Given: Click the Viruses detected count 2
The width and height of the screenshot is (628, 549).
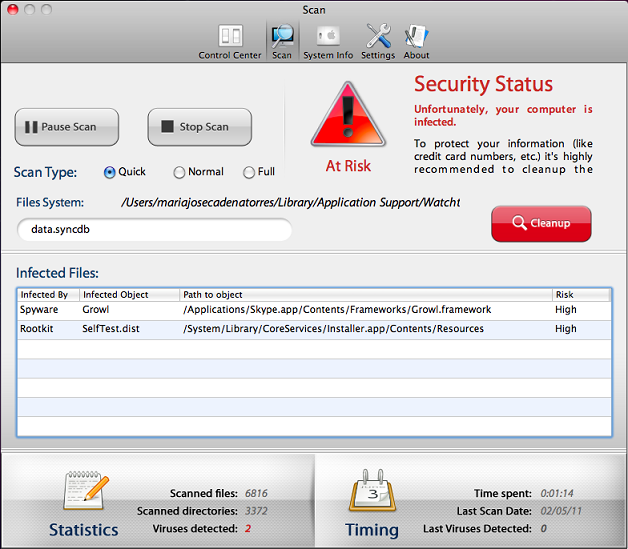Looking at the screenshot, I should click(x=248, y=529).
